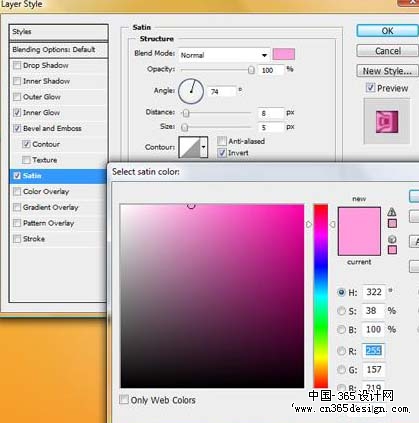Open the Blend Mode dropdown
Image resolution: width=419 pixels, height=423 pixels.
[x=224, y=55]
